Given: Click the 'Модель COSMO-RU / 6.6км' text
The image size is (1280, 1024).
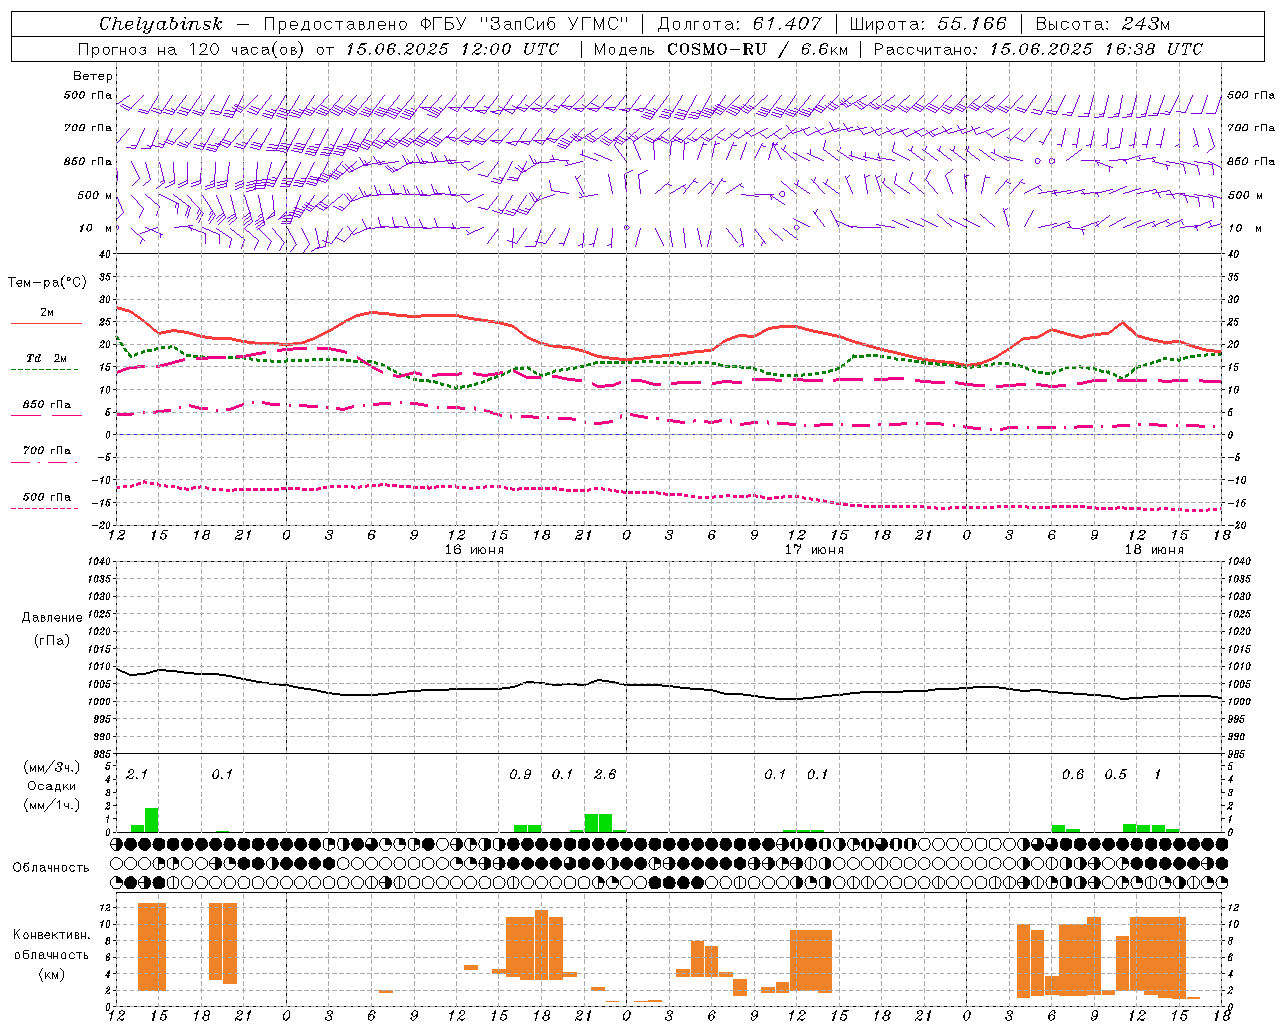Looking at the screenshot, I should click(720, 49).
